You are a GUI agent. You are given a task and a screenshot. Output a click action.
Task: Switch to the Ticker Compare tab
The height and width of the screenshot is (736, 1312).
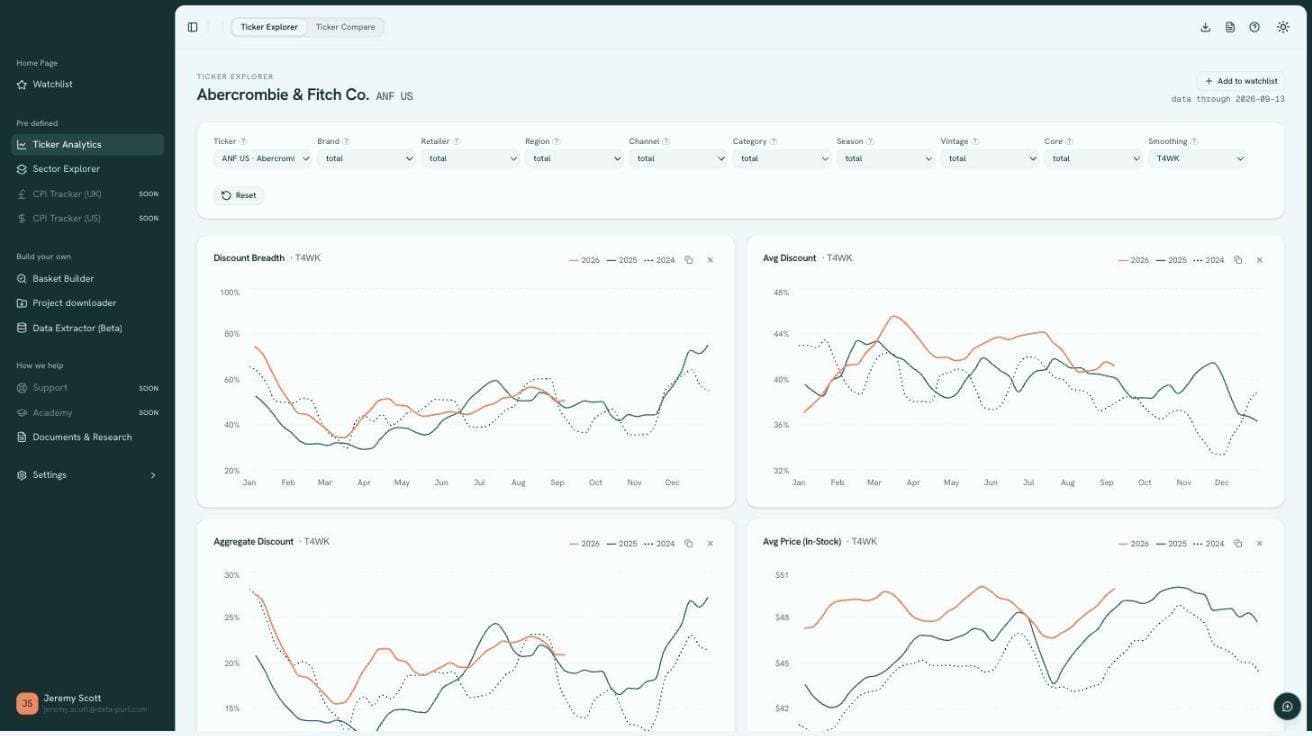[345, 27]
